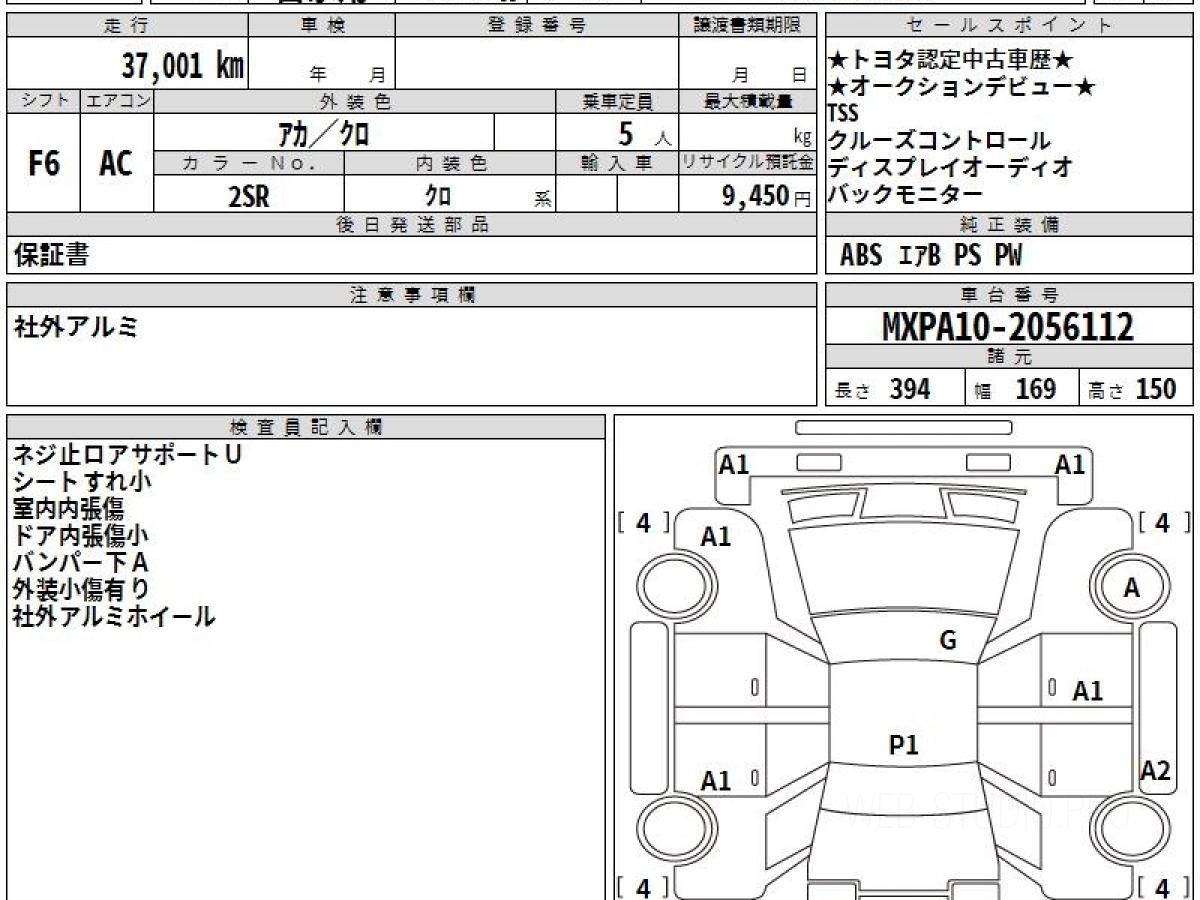
Task: Click the 諸元 header
Action: coord(1010,357)
